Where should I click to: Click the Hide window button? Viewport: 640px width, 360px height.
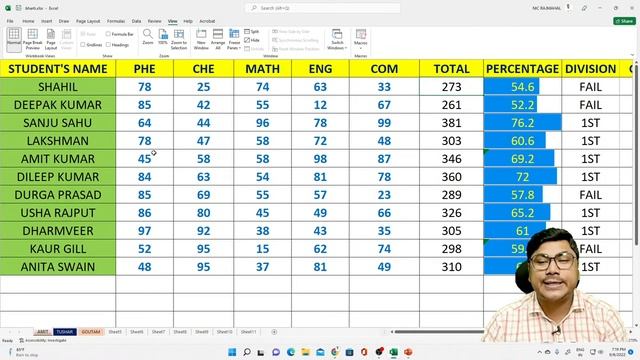[252, 40]
